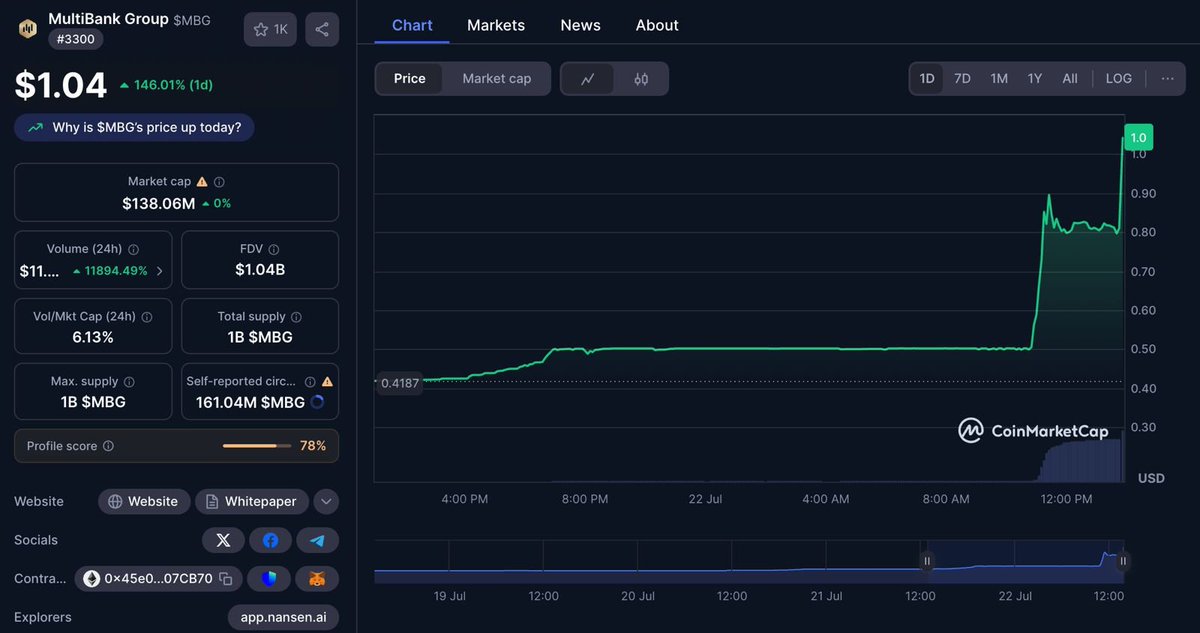Screen dimensions: 1200x633
Task: Toggle LOG scale on chart
Action: [x=1119, y=78]
